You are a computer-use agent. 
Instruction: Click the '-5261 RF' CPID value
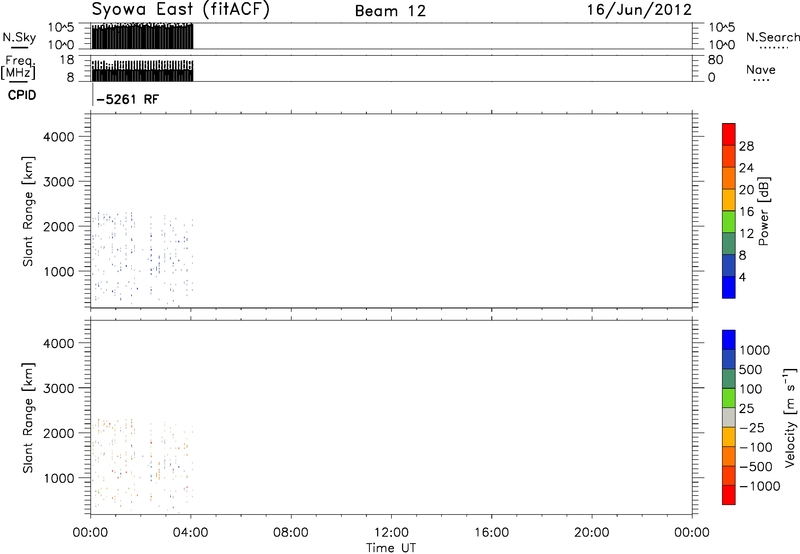128,99
